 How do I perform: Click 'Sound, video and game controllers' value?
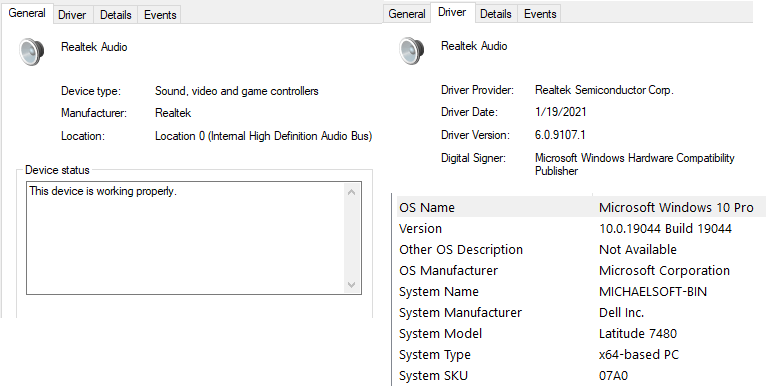pyautogui.click(x=237, y=91)
